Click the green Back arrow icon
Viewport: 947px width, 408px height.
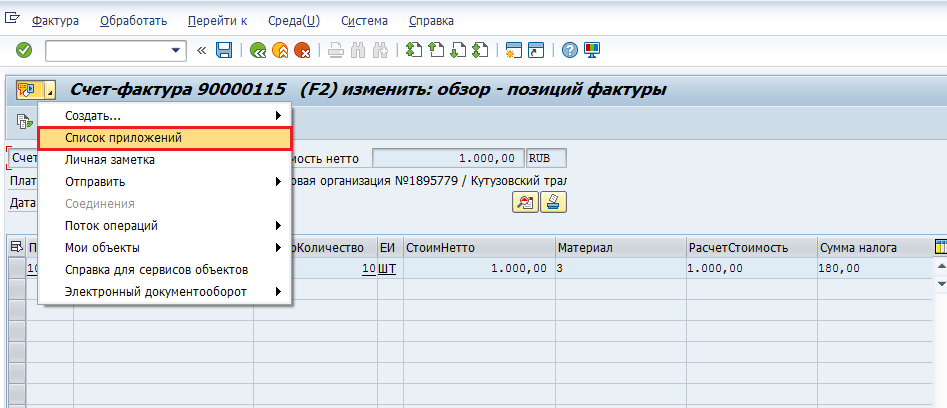258,50
